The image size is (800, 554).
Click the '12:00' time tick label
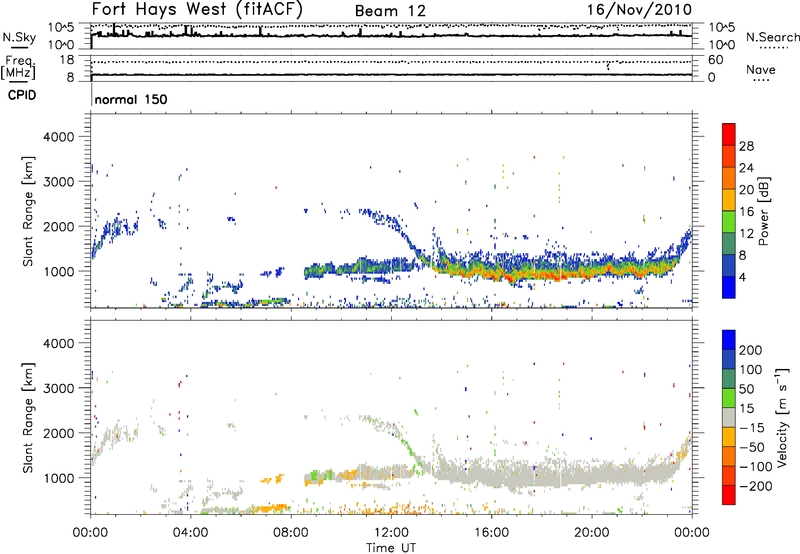pyautogui.click(x=391, y=533)
